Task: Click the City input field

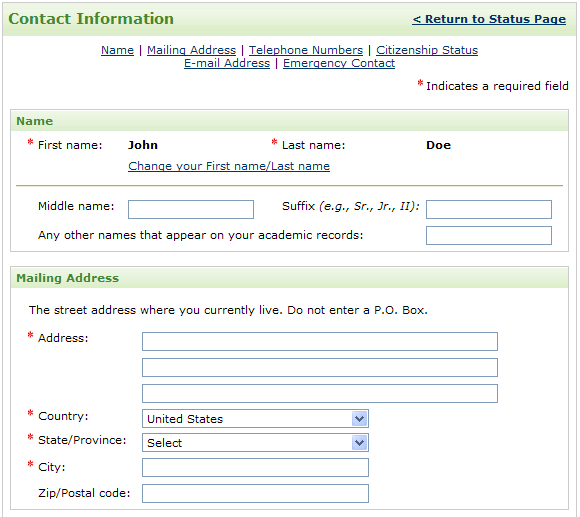Action: click(x=255, y=467)
